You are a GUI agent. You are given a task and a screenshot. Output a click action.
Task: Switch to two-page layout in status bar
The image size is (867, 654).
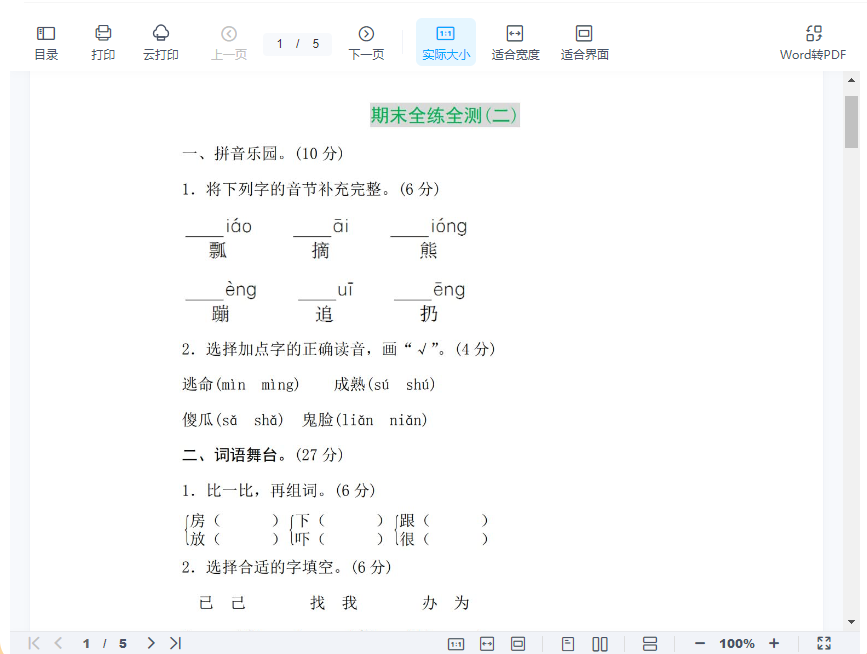click(600, 643)
